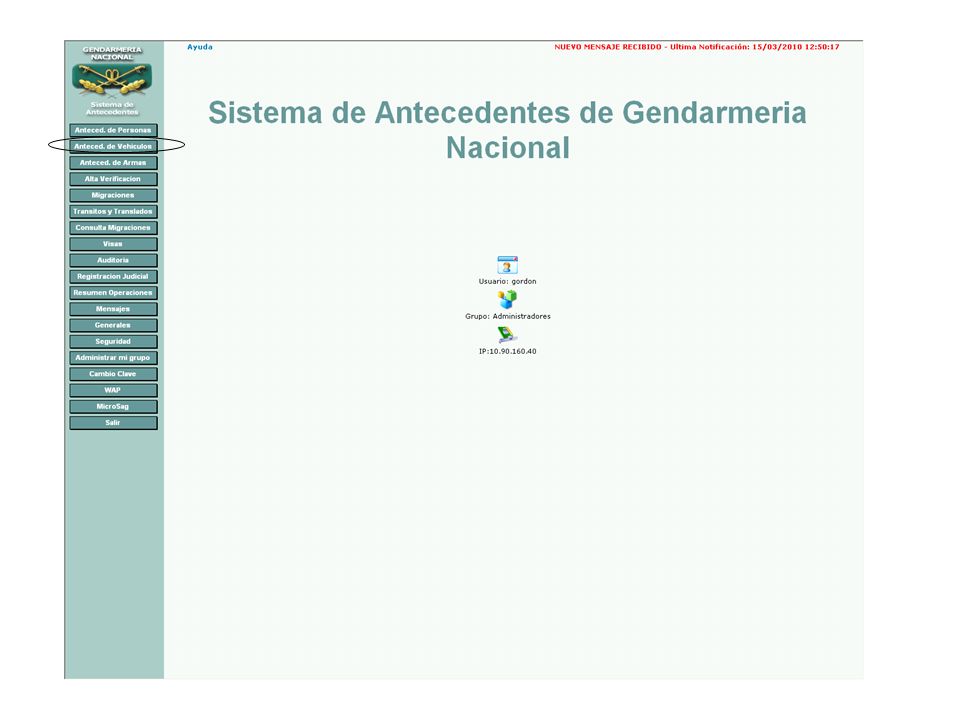The height and width of the screenshot is (720, 960).
Task: Go to Alta Verificacion
Action: (x=113, y=179)
